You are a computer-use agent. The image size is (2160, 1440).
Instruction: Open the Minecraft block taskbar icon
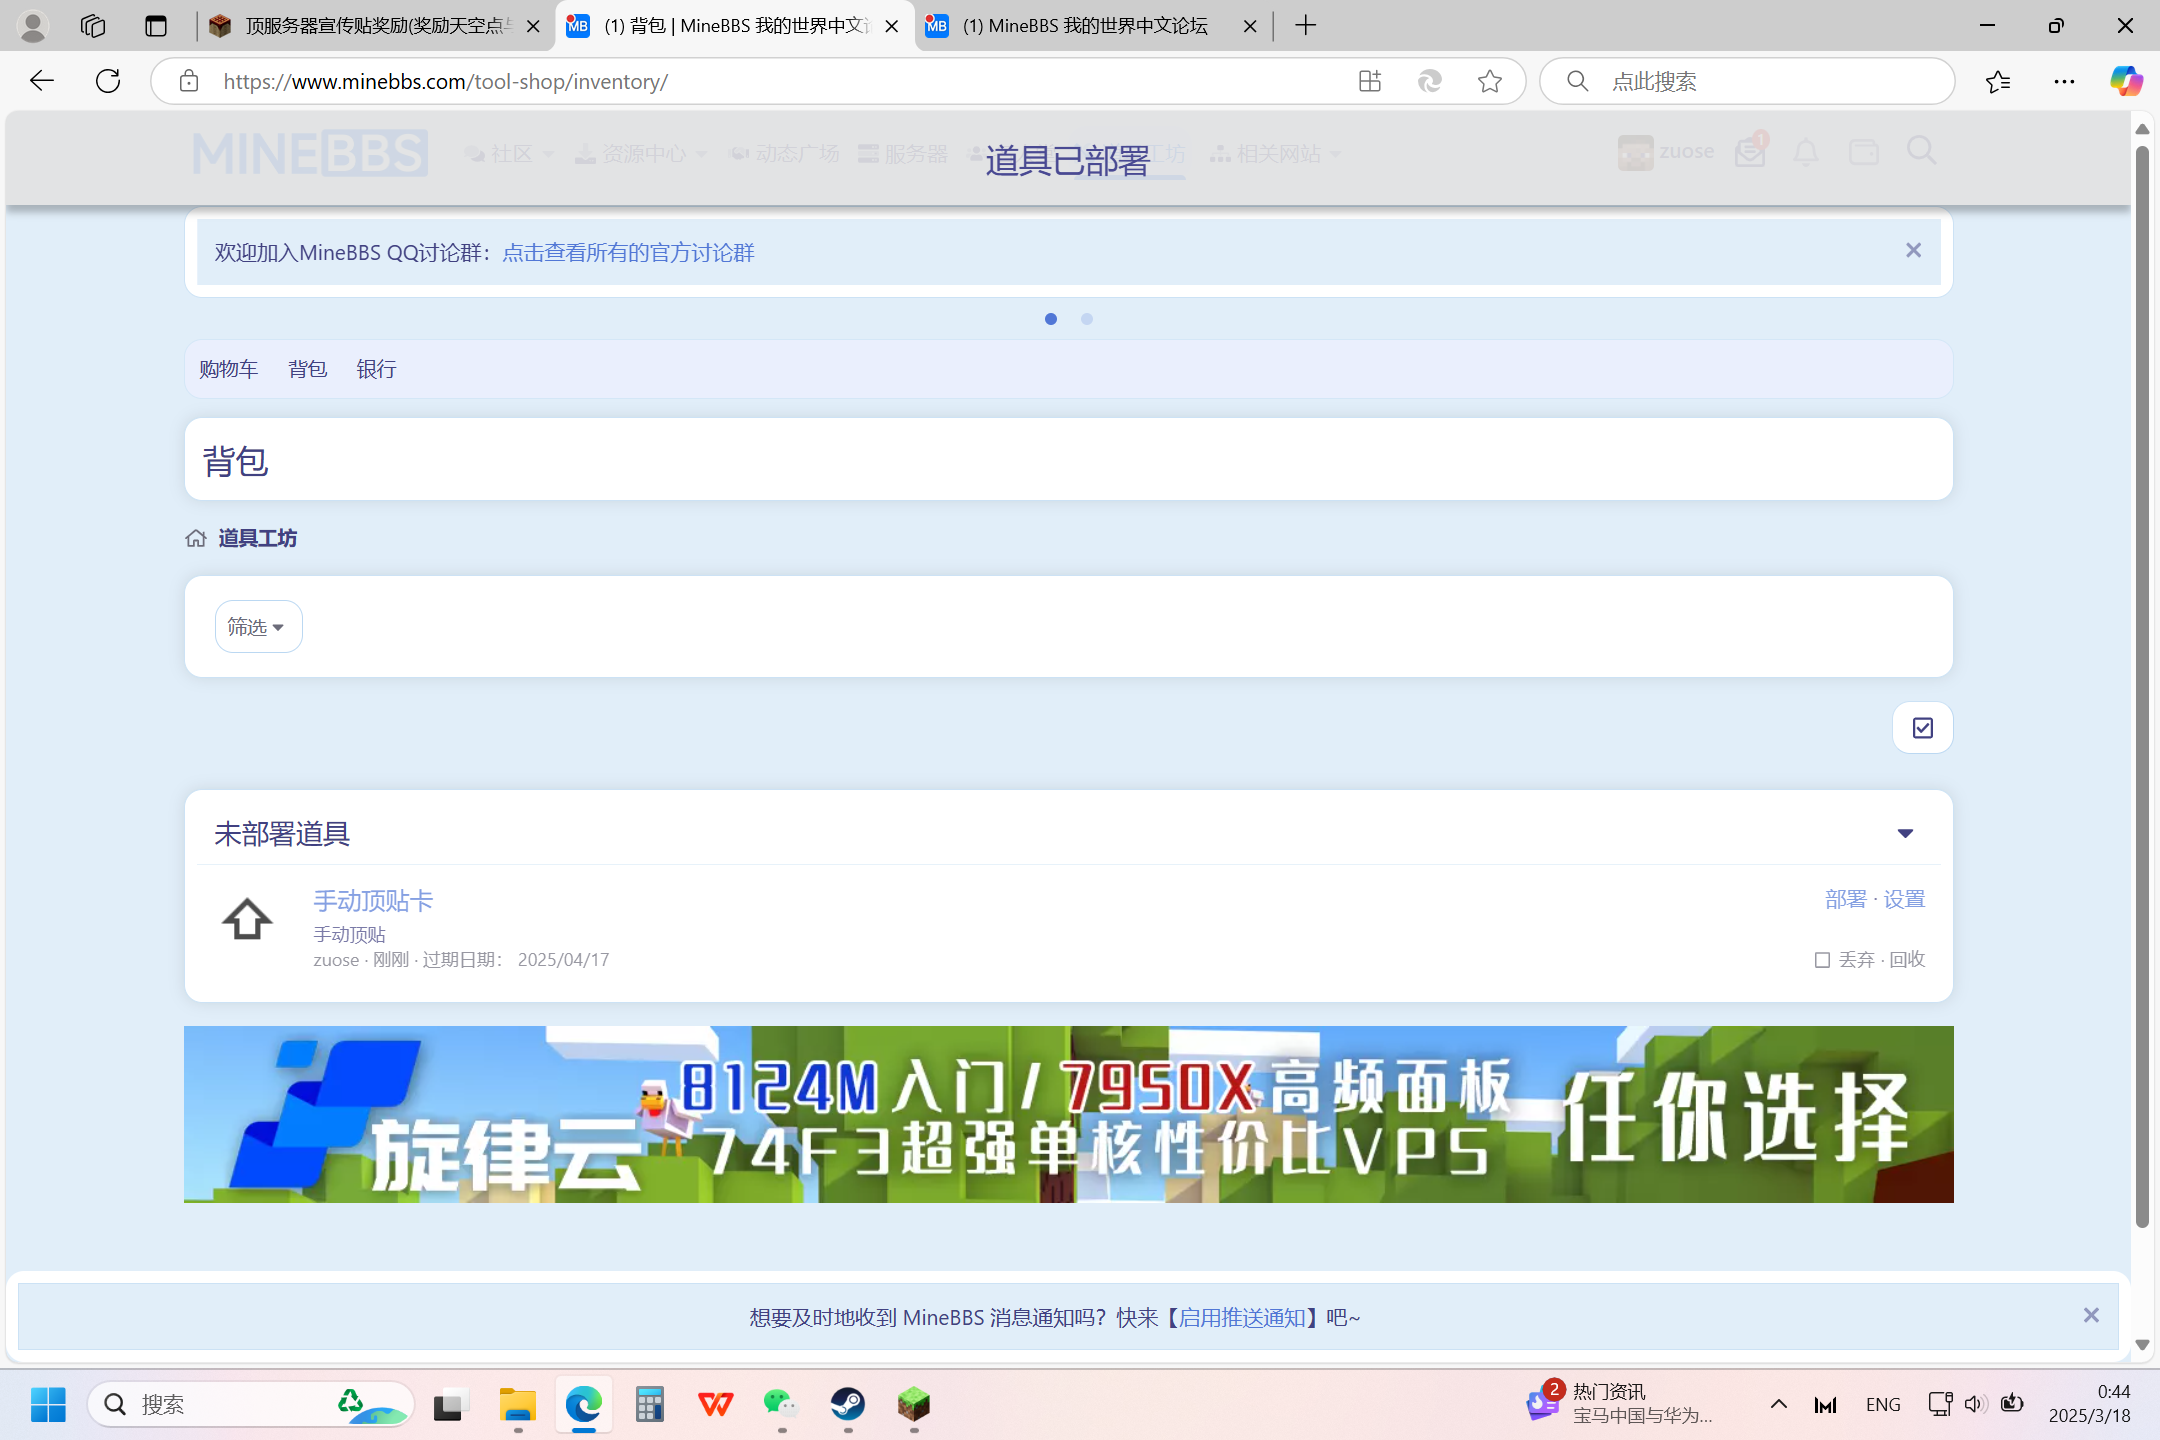click(914, 1405)
